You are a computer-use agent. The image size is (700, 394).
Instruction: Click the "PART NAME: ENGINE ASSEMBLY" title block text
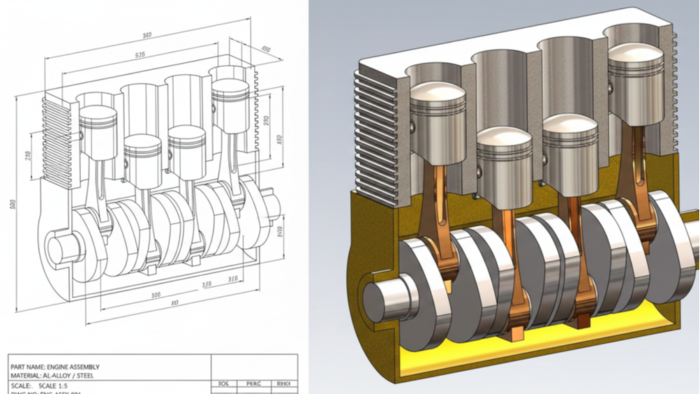tap(55, 367)
